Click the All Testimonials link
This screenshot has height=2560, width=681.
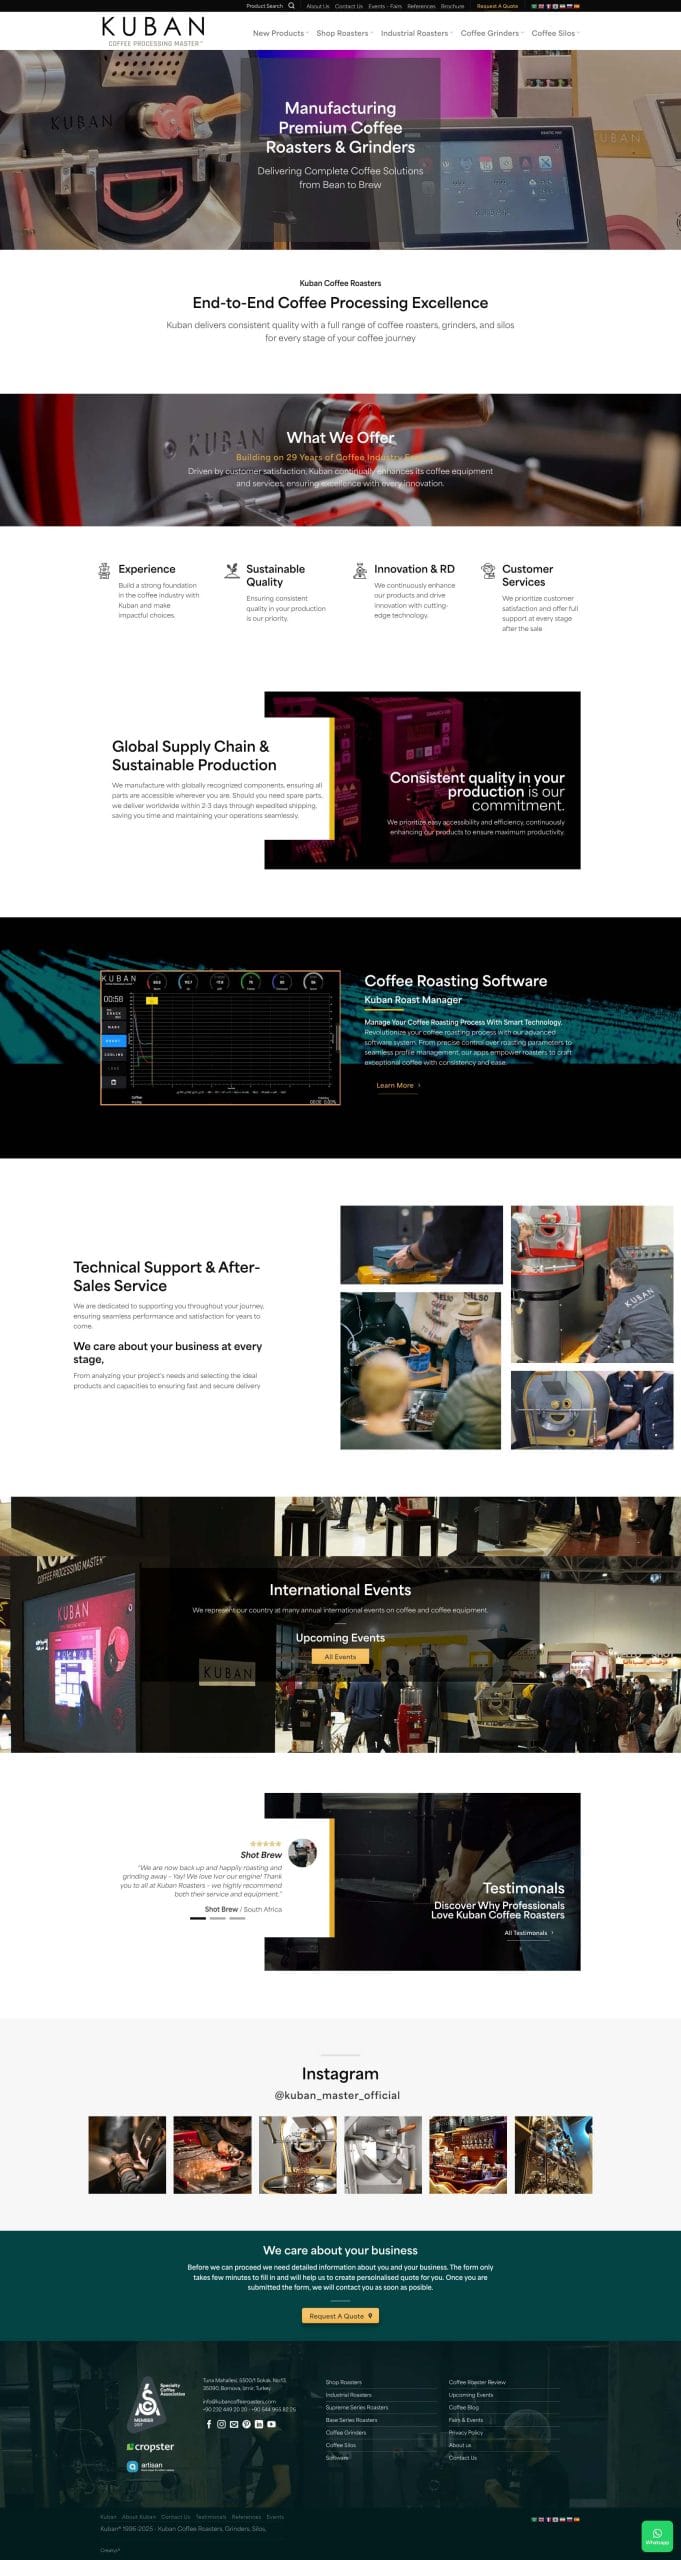(529, 1933)
